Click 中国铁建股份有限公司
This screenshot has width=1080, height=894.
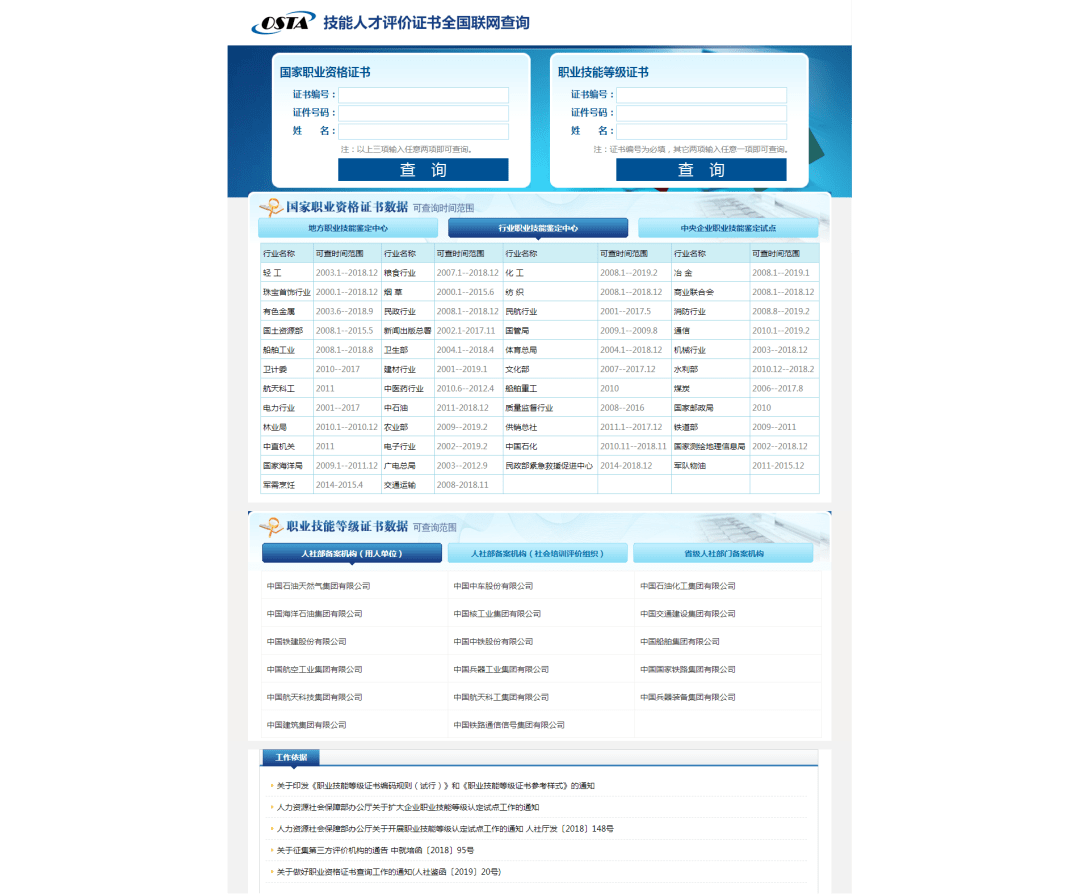coord(307,642)
